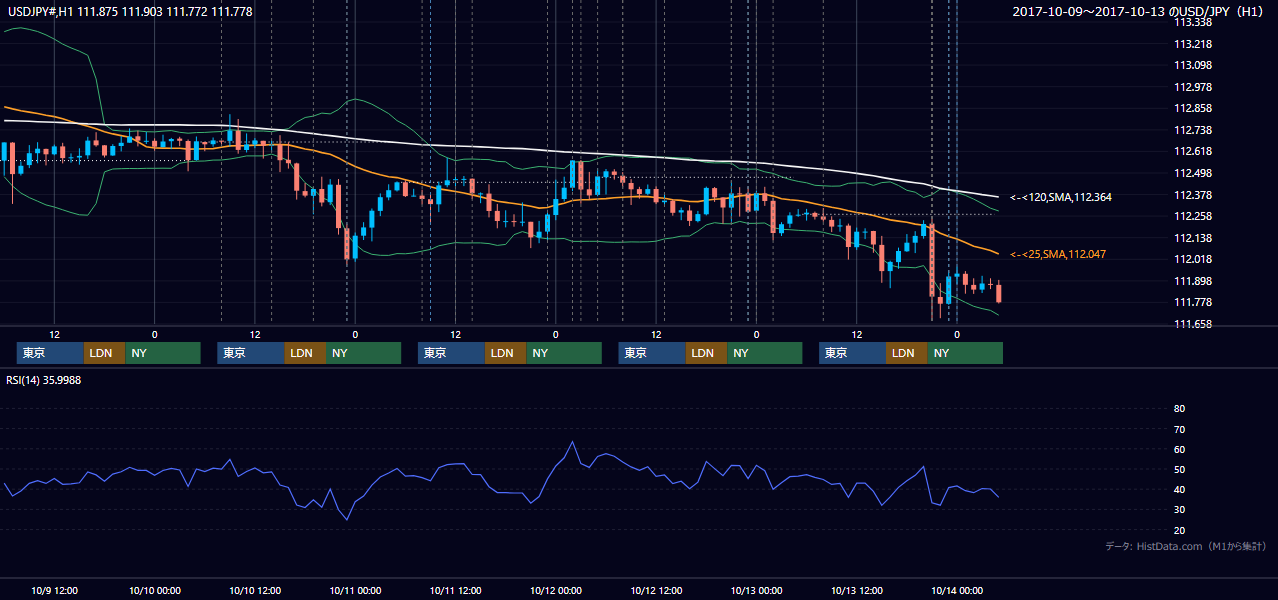Click the RSI scale value 80
1278x600 pixels.
pyautogui.click(x=1179, y=409)
